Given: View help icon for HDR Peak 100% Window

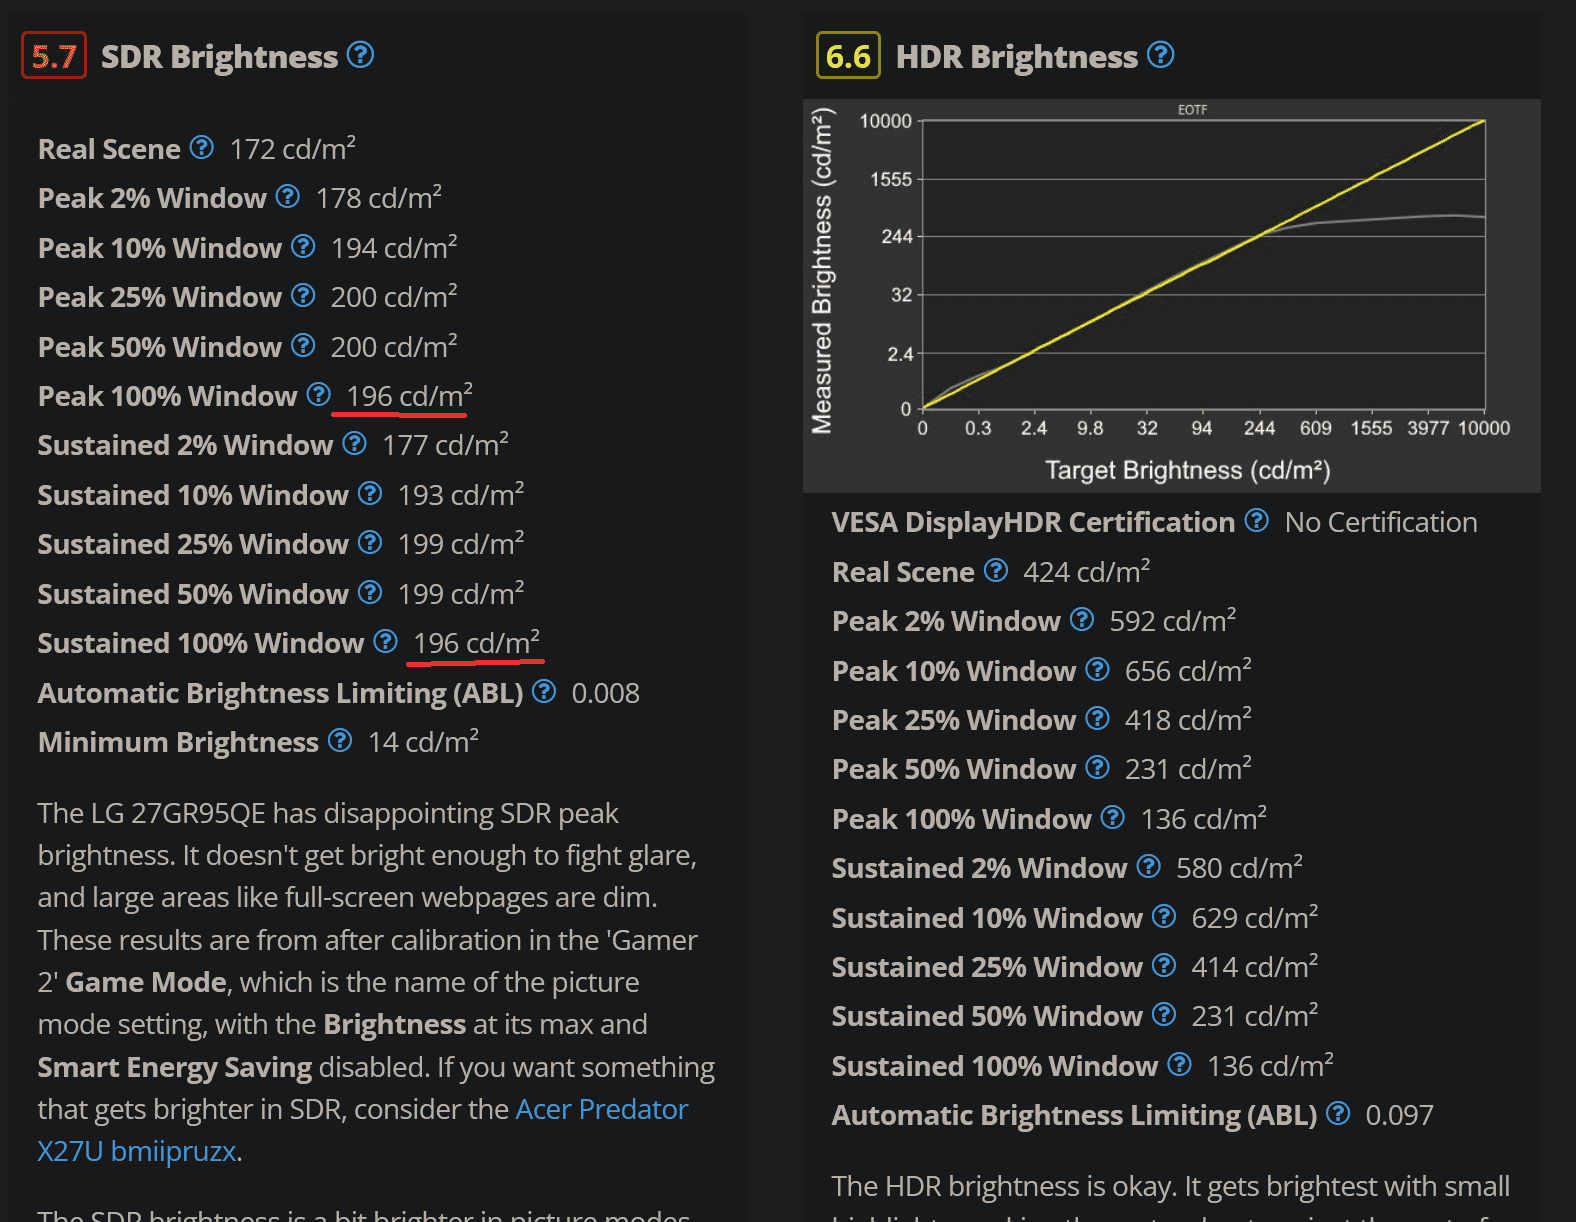Looking at the screenshot, I should [1113, 818].
